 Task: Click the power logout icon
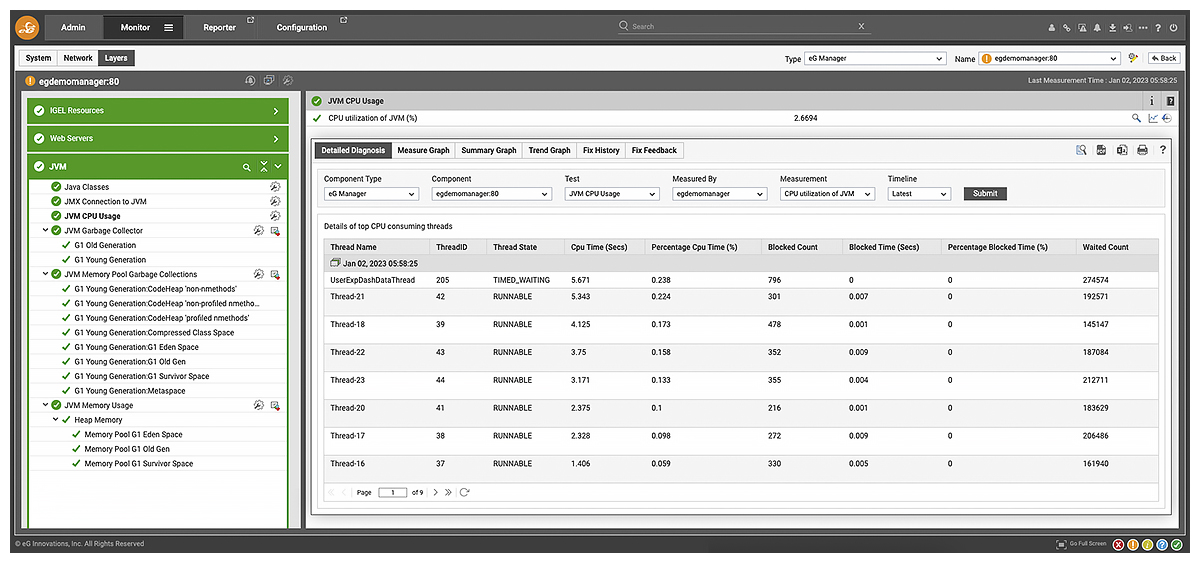point(1174,28)
